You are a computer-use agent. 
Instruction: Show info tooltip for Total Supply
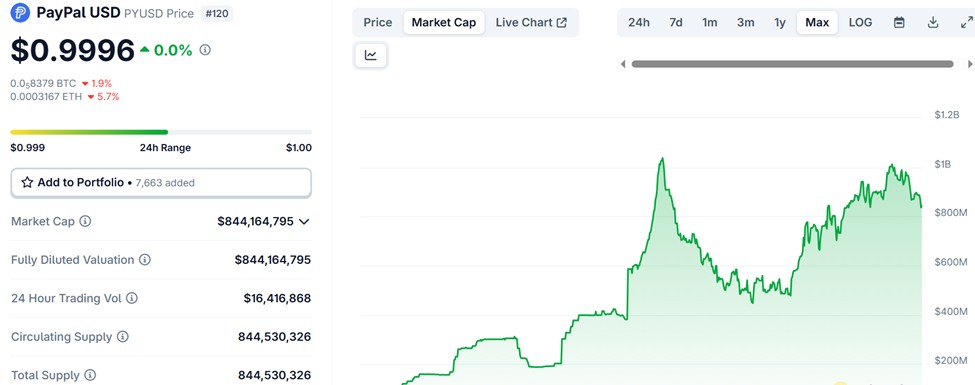pyautogui.click(x=90, y=375)
